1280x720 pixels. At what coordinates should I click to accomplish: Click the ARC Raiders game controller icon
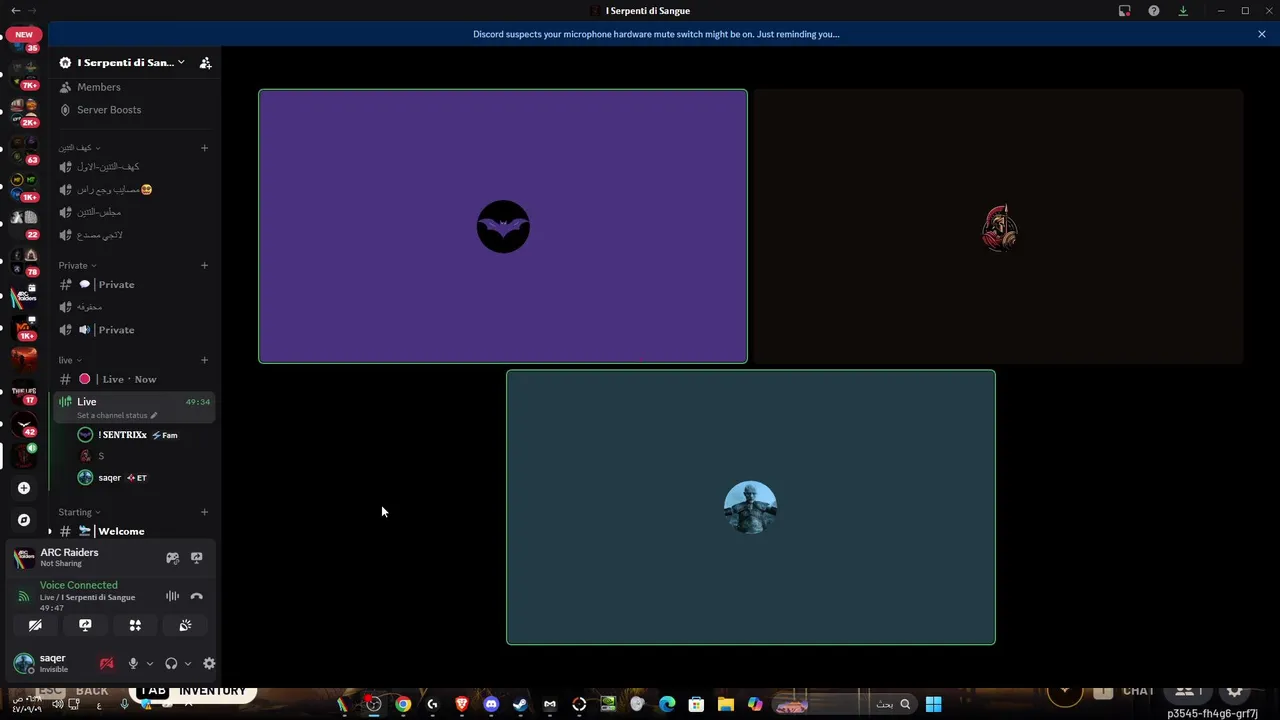click(x=172, y=558)
